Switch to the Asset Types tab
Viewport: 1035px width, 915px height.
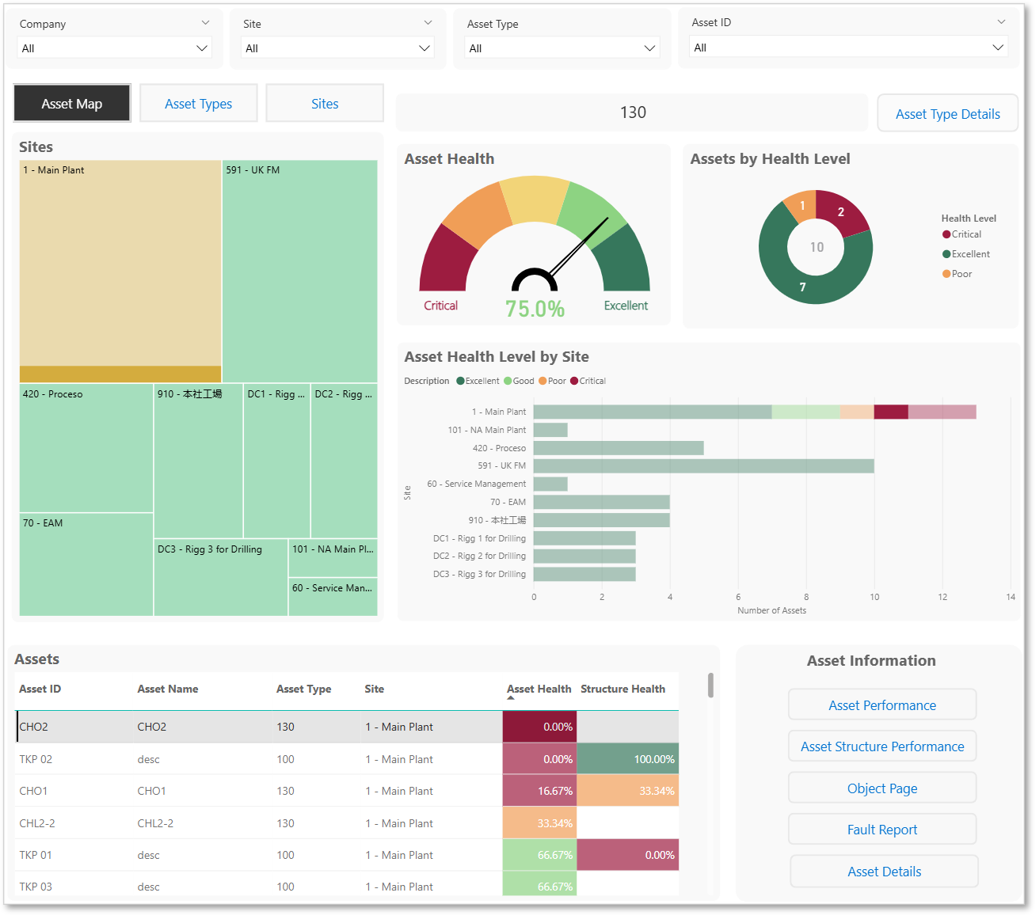(x=198, y=103)
